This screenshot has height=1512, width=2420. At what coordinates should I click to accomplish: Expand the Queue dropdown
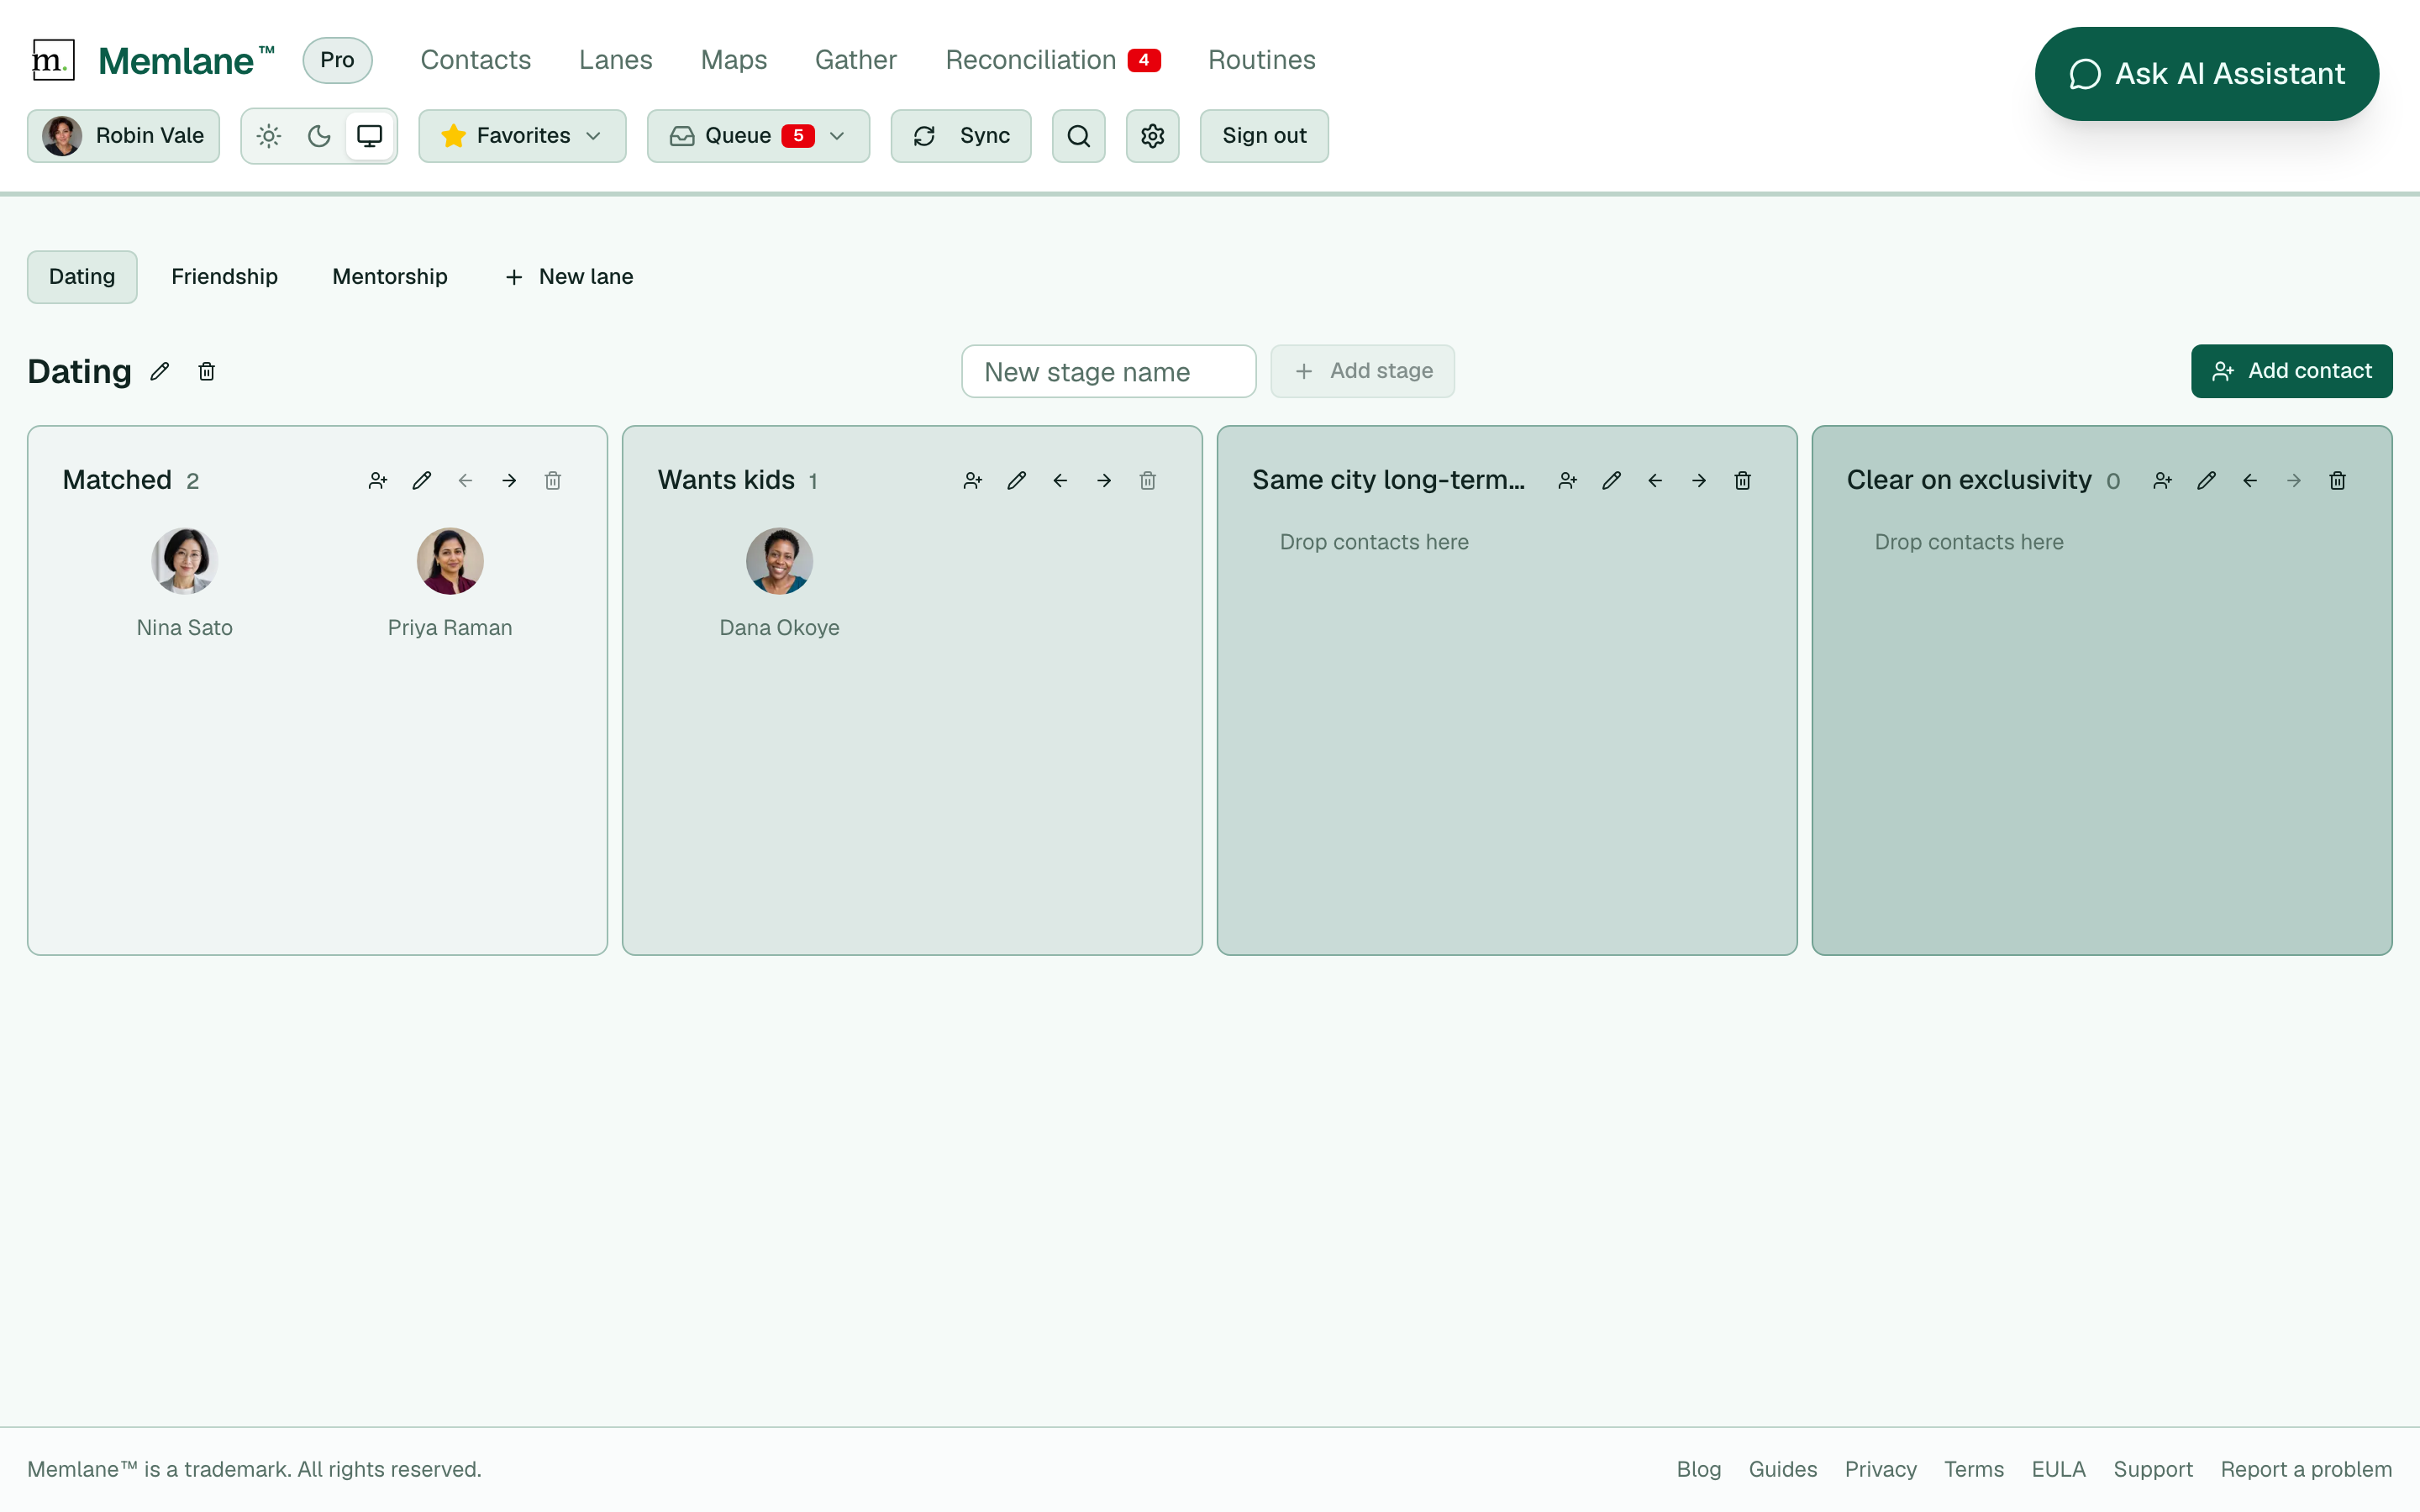pyautogui.click(x=758, y=136)
